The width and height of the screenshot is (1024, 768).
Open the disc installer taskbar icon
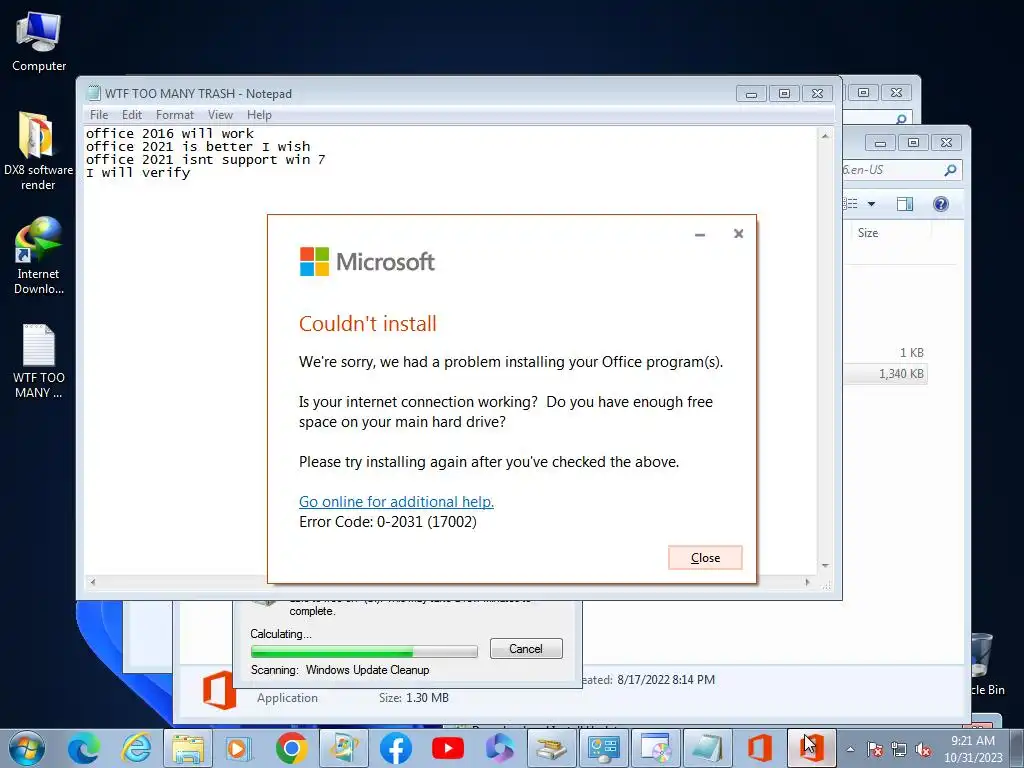[x=656, y=748]
